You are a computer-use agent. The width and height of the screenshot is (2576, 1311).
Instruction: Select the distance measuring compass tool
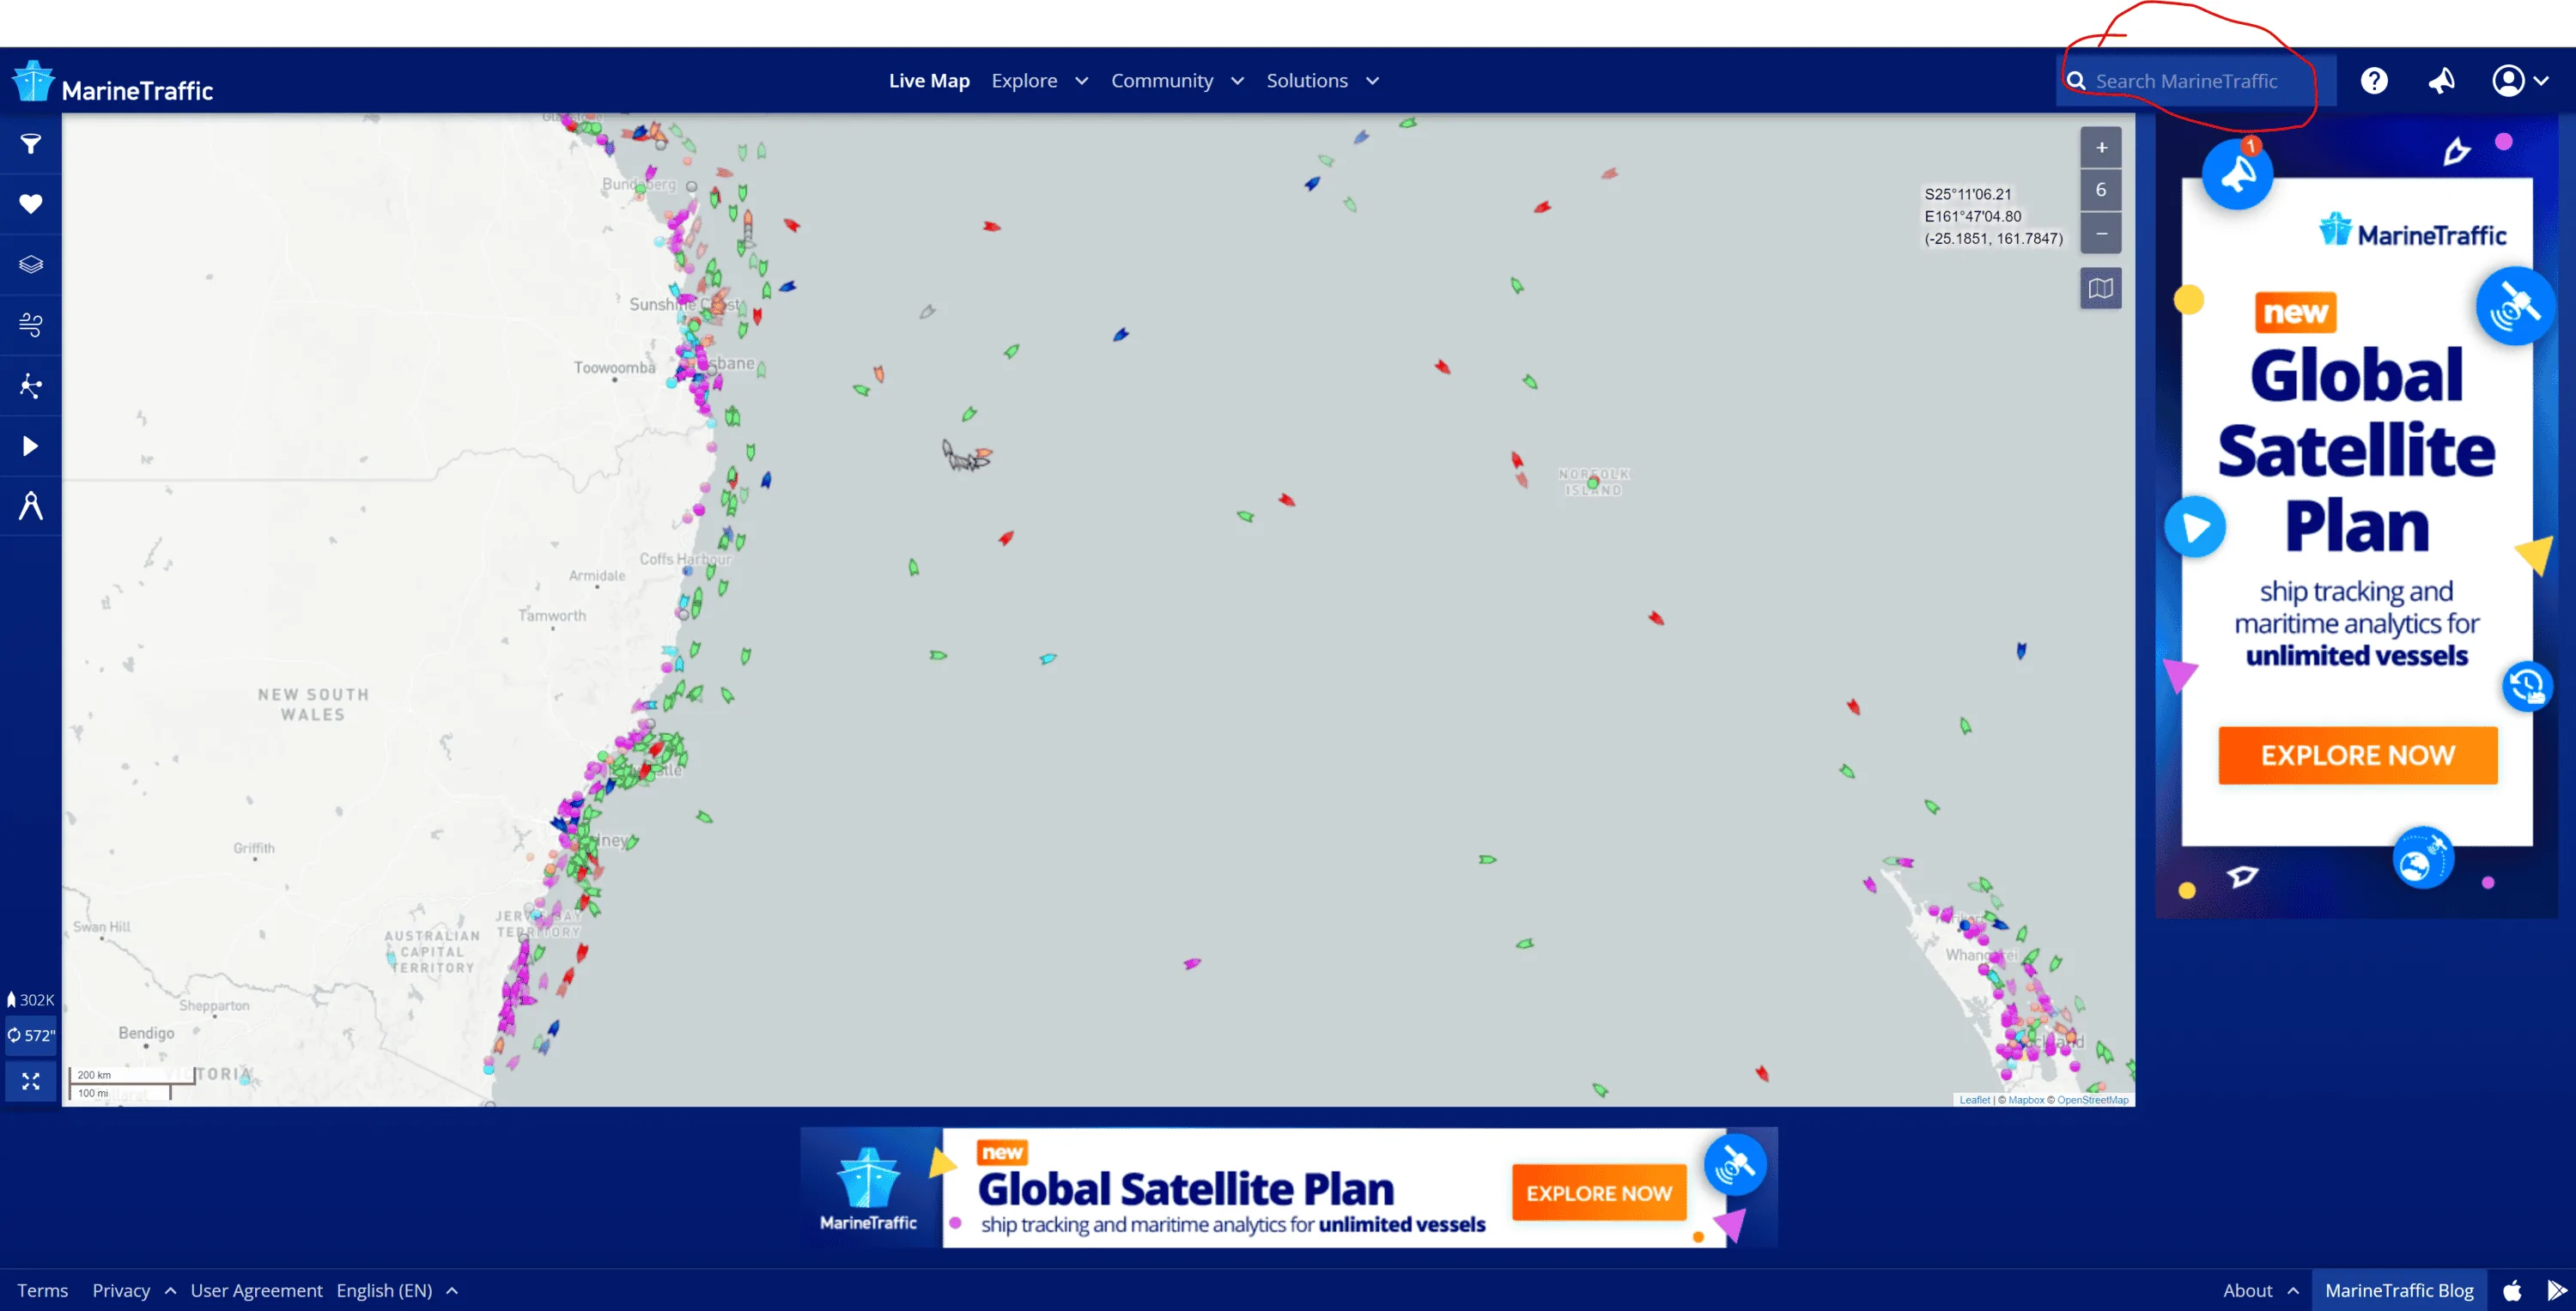(x=31, y=506)
